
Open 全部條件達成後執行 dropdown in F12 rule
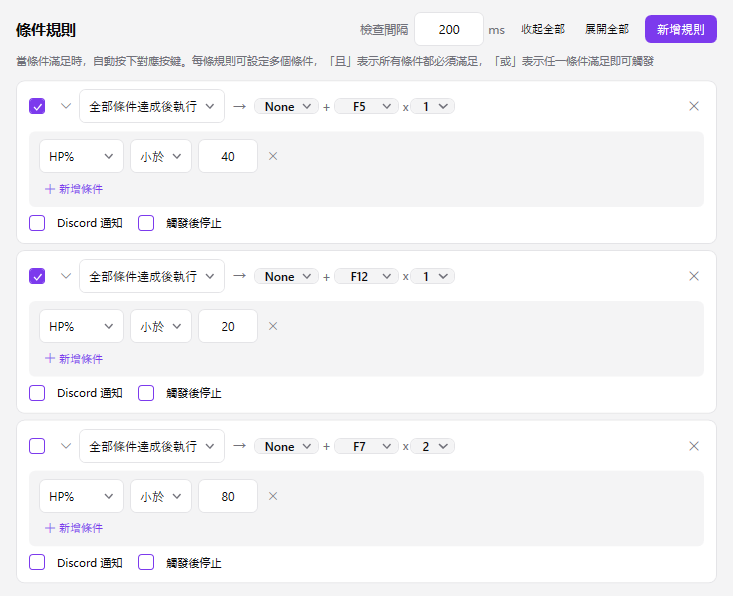[152, 276]
